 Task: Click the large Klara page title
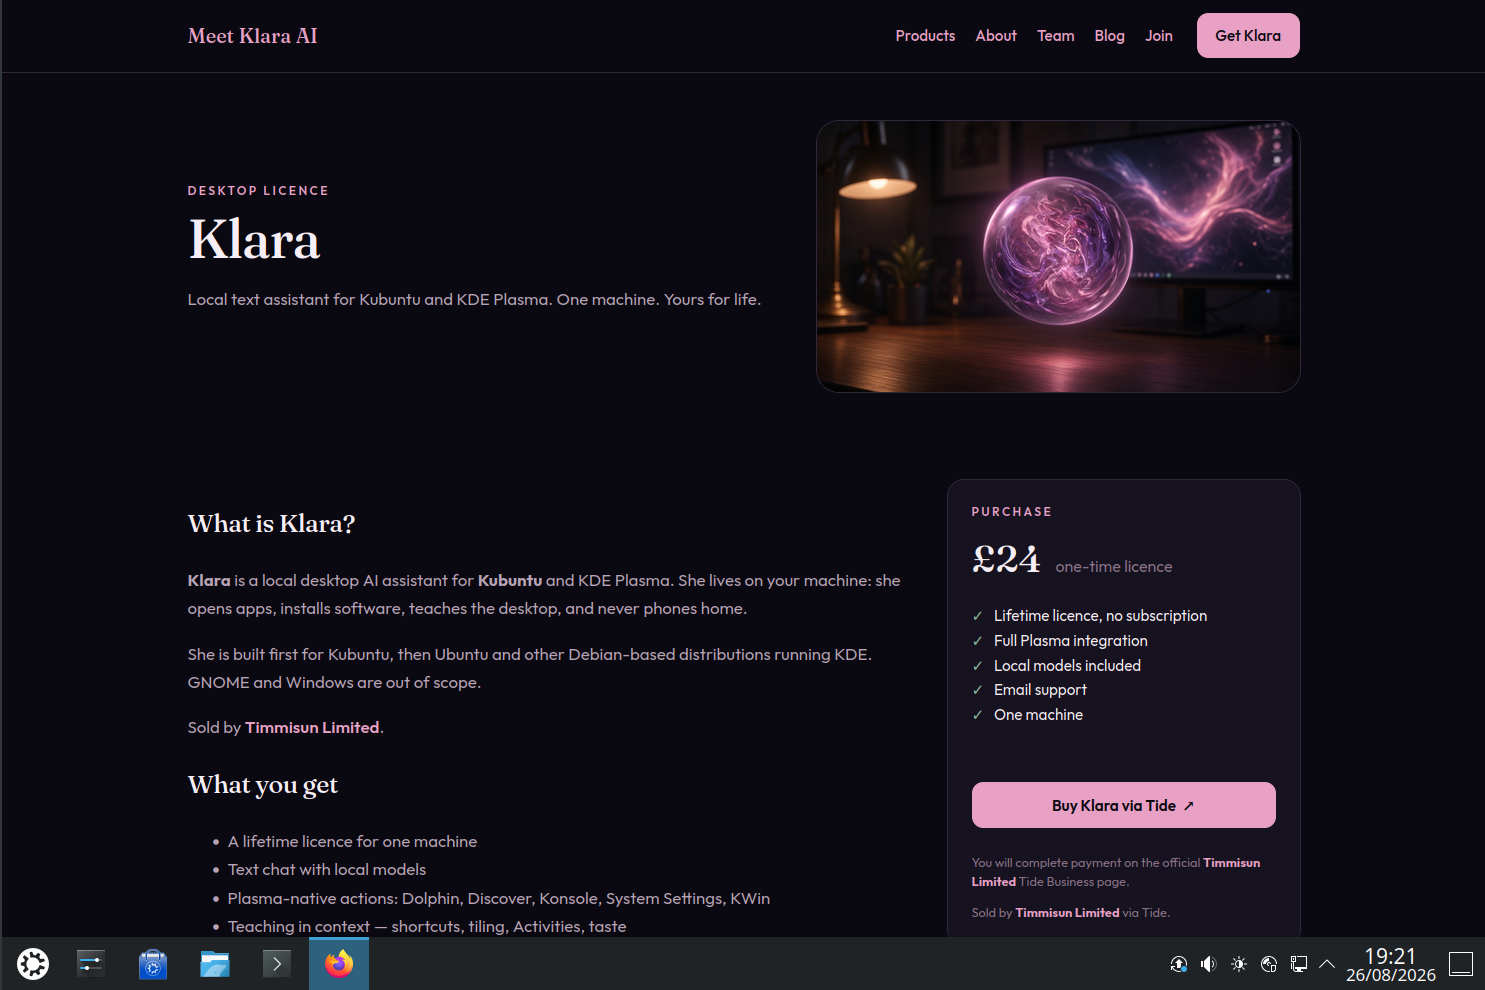254,240
